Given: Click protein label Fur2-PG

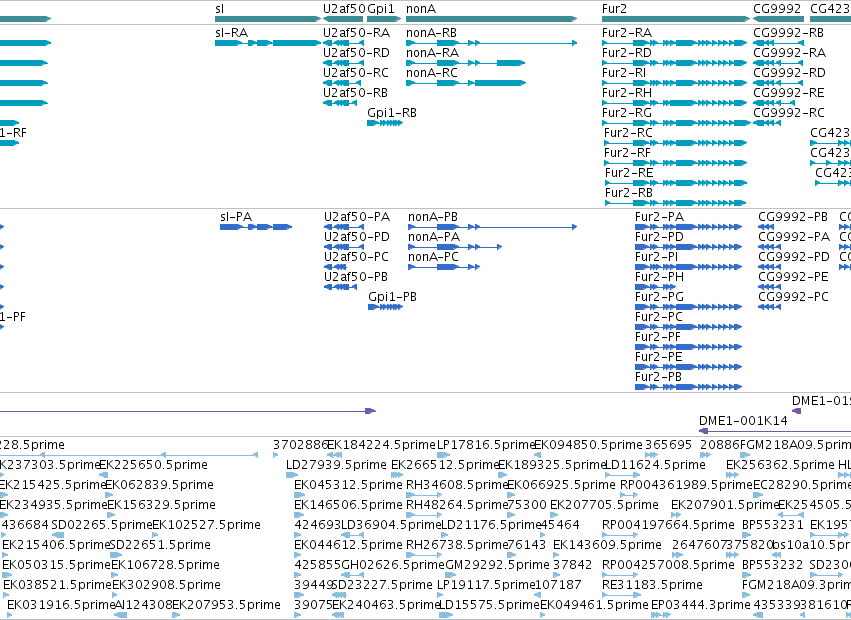Looking at the screenshot, I should (x=659, y=297).
